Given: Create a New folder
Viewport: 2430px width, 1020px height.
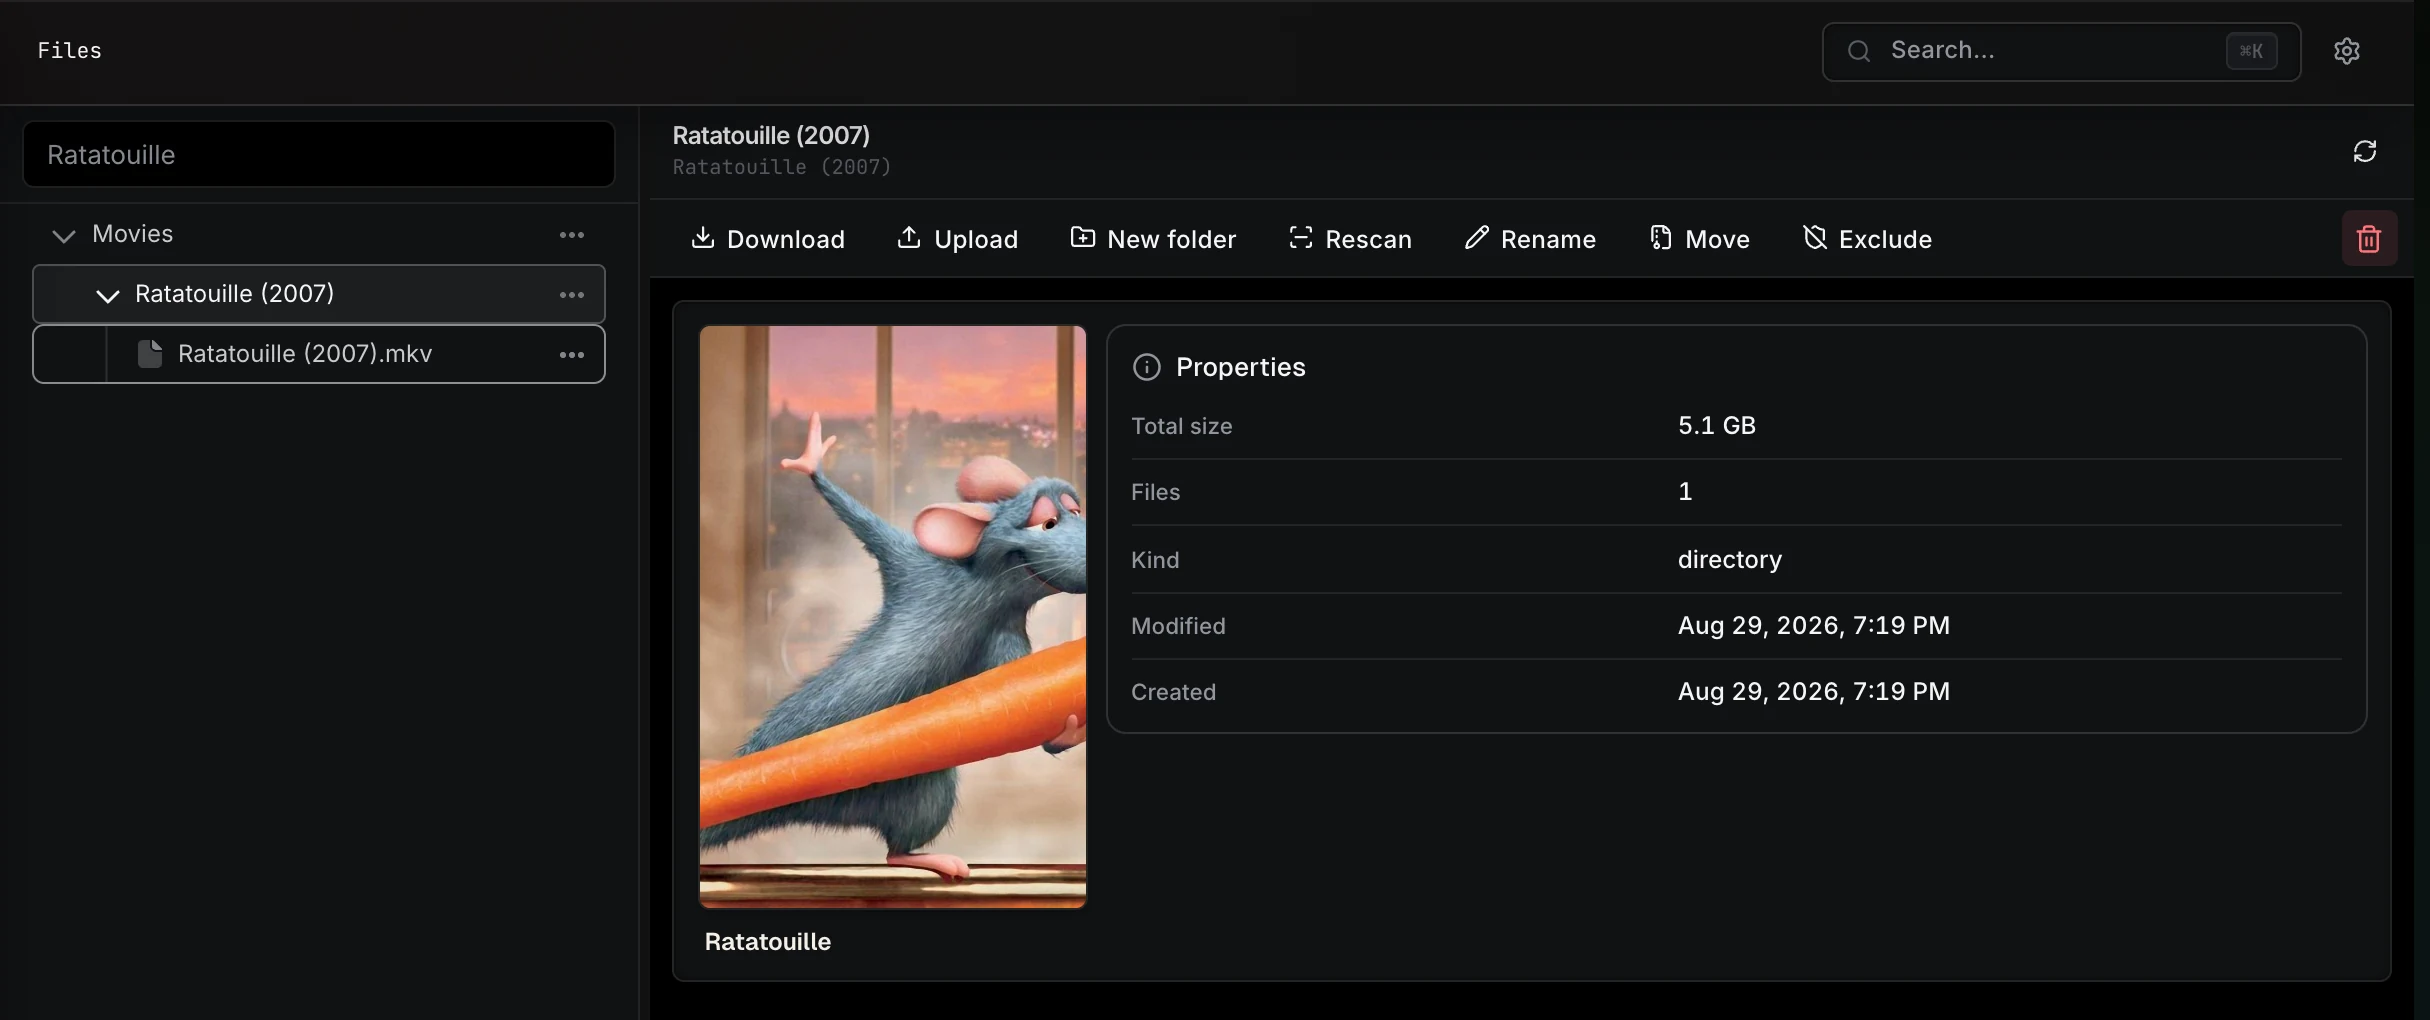Looking at the screenshot, I should click(x=1153, y=239).
